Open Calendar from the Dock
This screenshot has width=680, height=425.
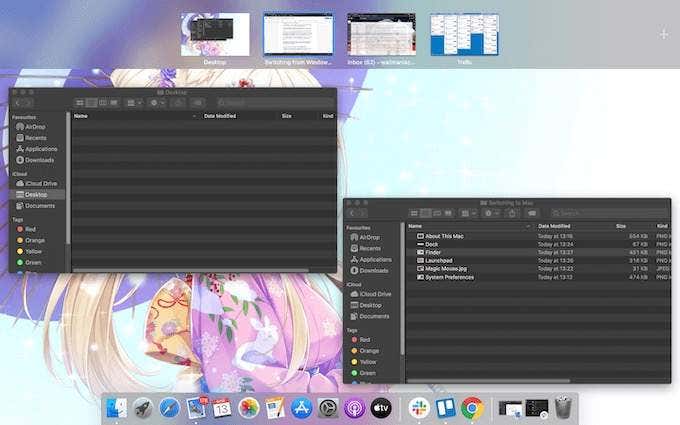point(222,408)
